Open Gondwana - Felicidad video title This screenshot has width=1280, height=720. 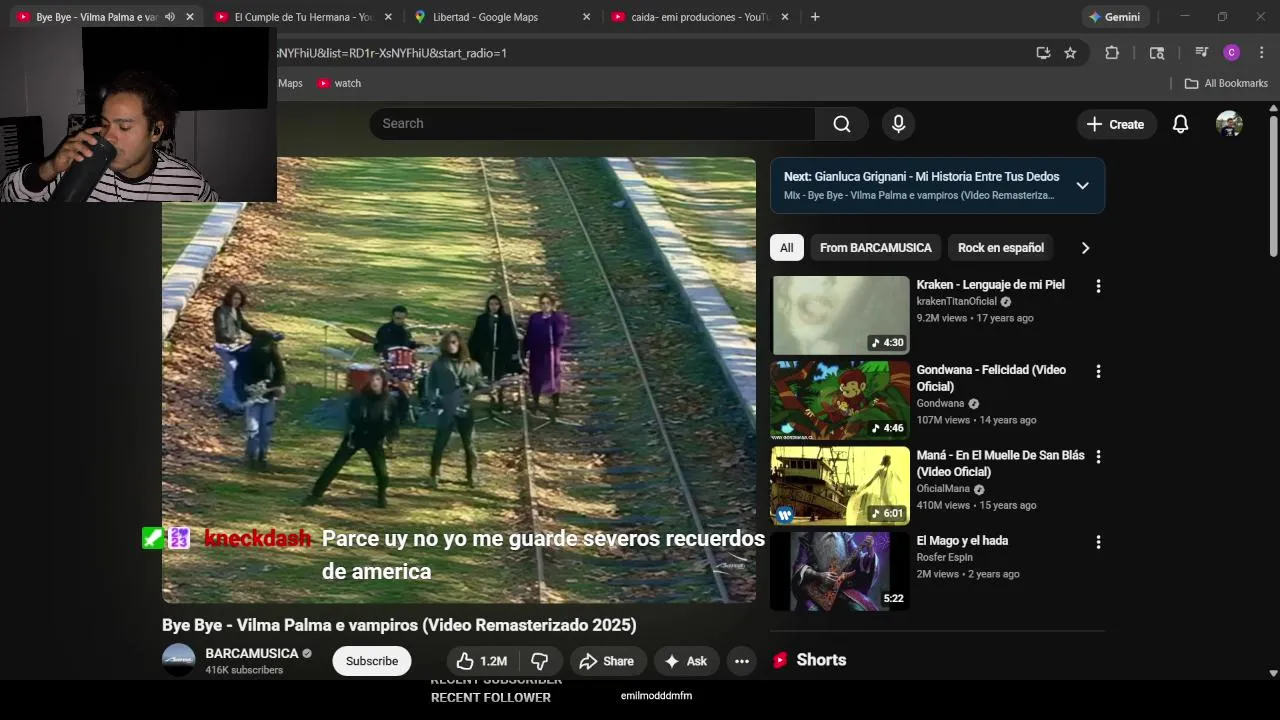(991, 378)
